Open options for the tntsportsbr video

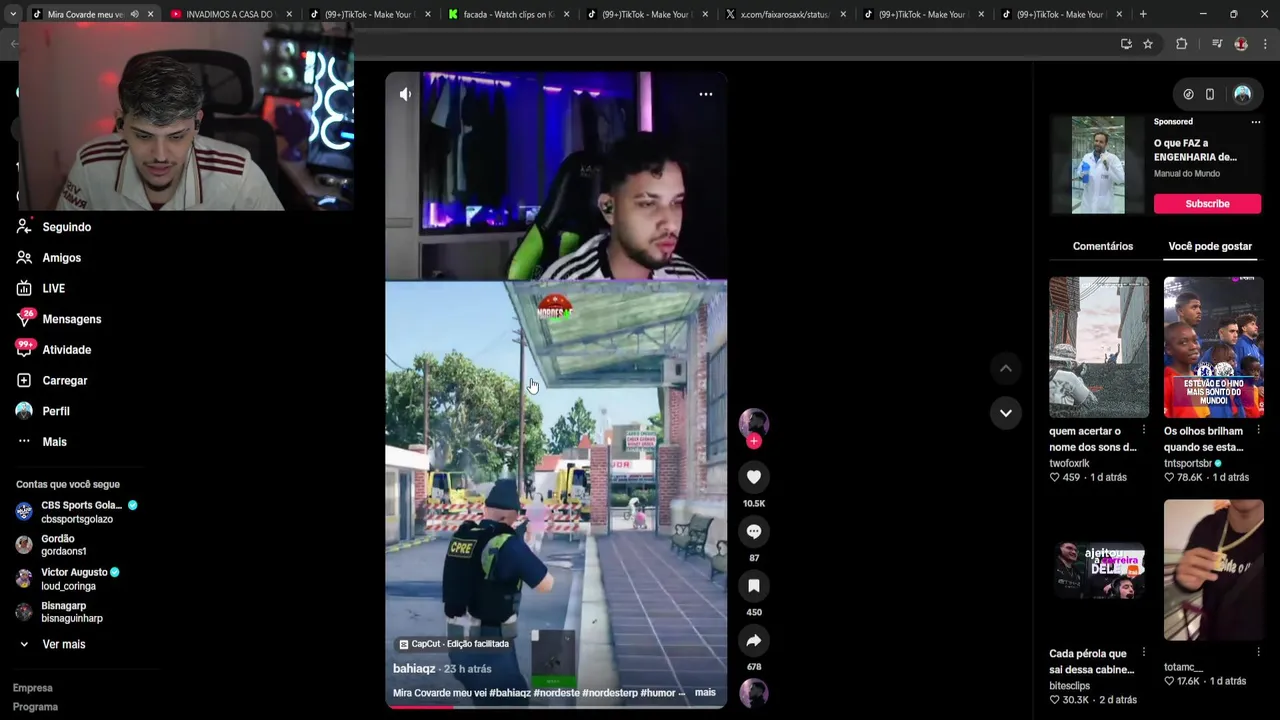tap(1258, 431)
